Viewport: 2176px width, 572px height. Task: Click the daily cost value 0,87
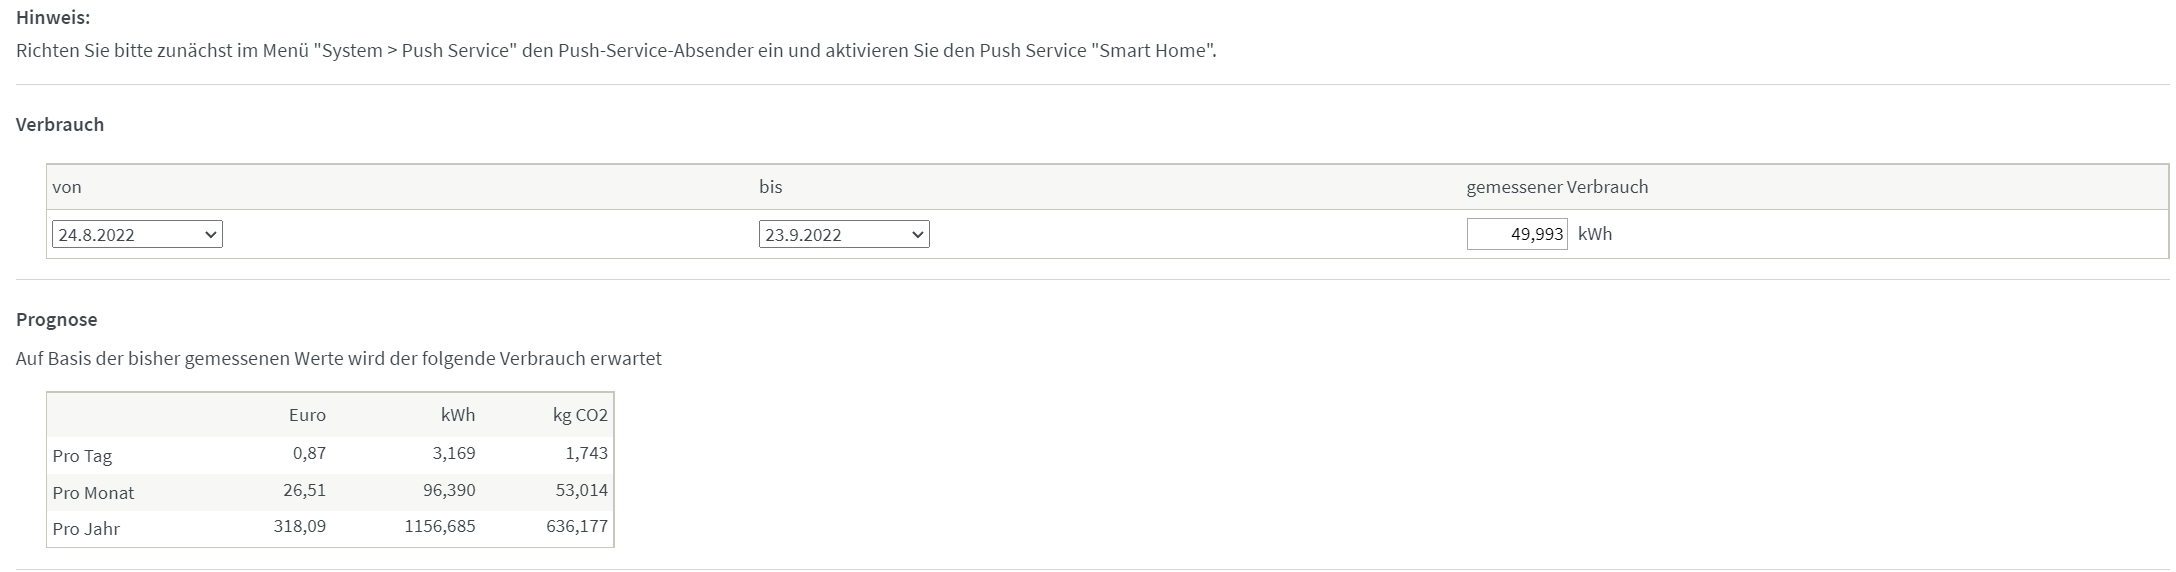[x=309, y=453]
